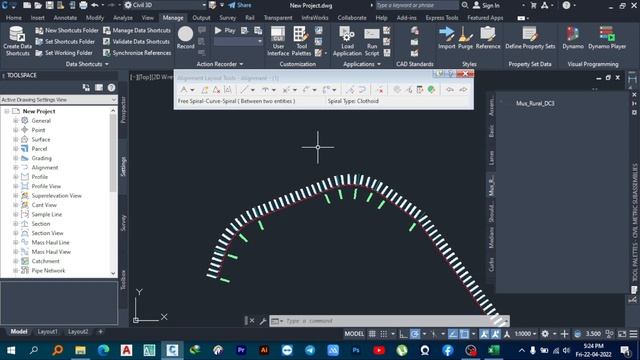The image size is (640, 360).
Task: Select the Mus_Rural_DC3 palette item
Action: tap(535, 103)
